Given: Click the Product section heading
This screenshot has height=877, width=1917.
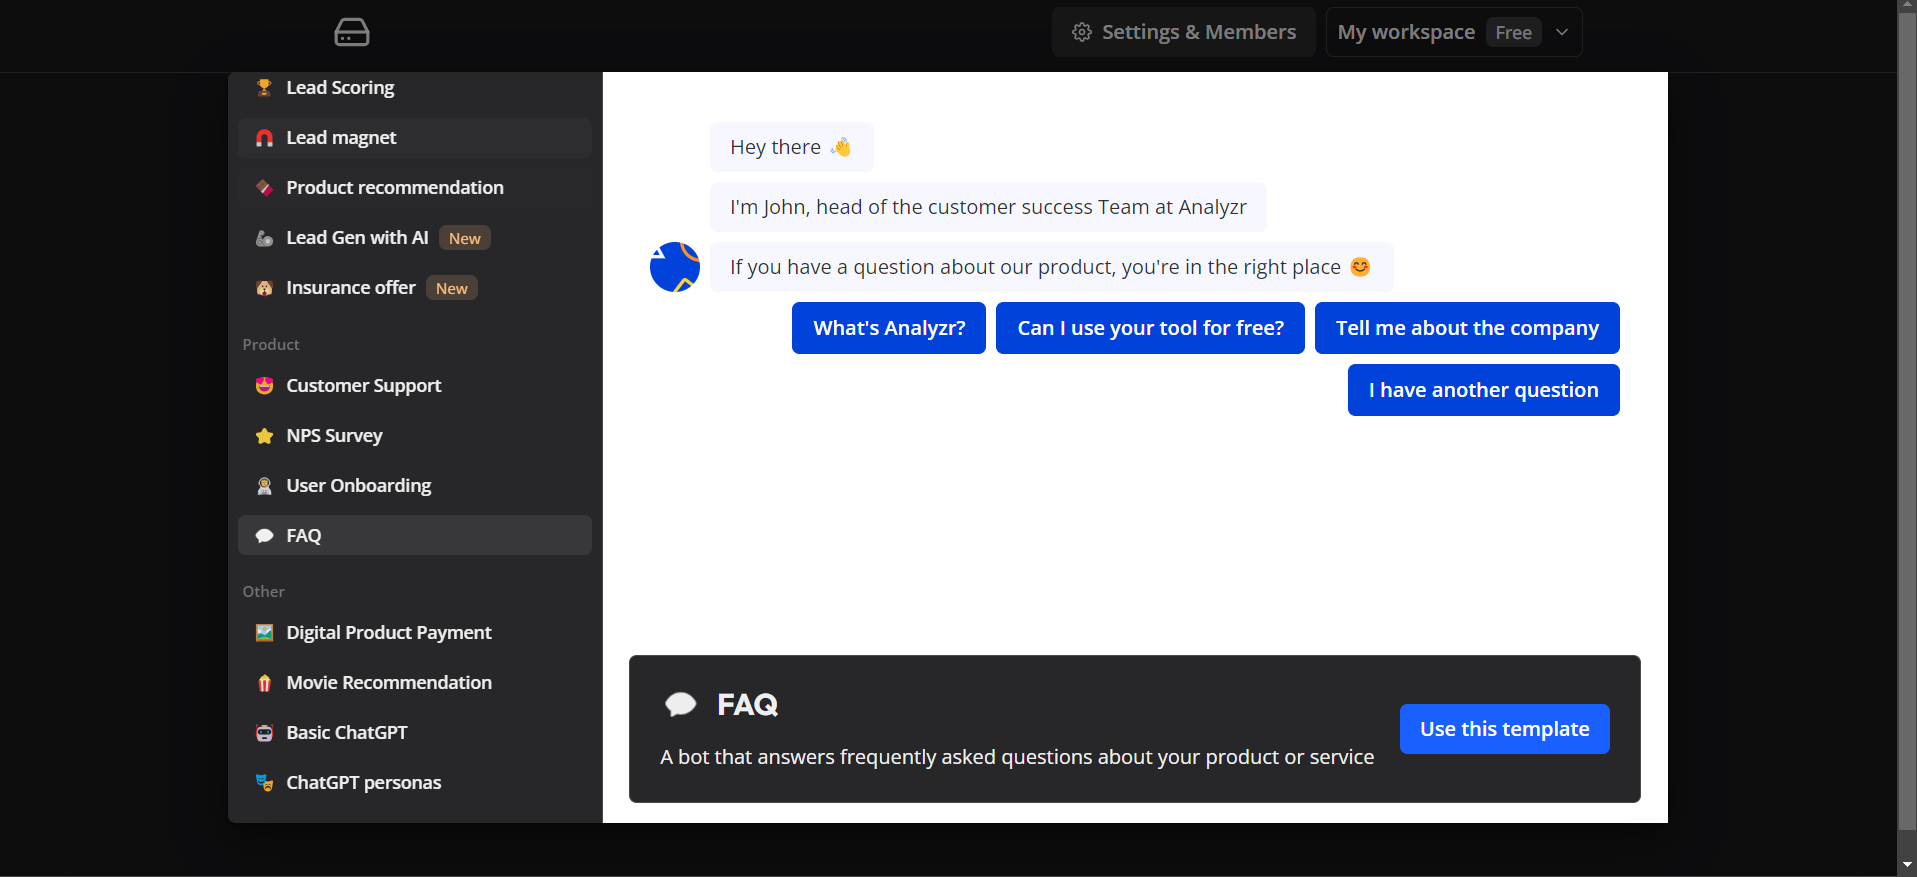Looking at the screenshot, I should tap(271, 344).
